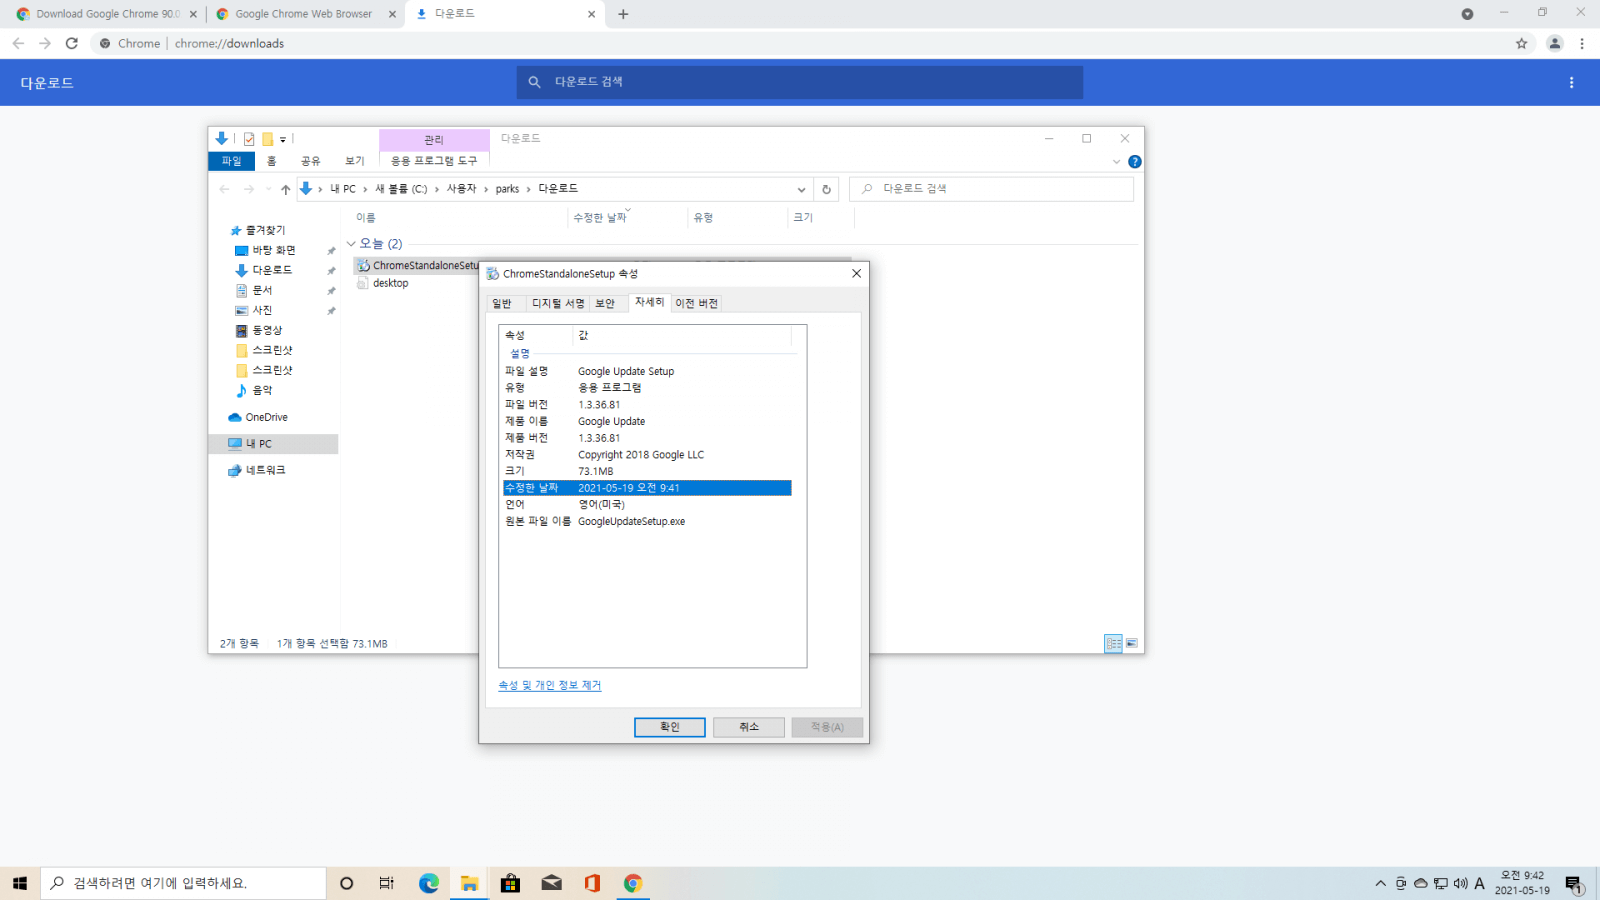Open the recent locations dropdown arrow
This screenshot has width=1600, height=900.
pos(268,189)
